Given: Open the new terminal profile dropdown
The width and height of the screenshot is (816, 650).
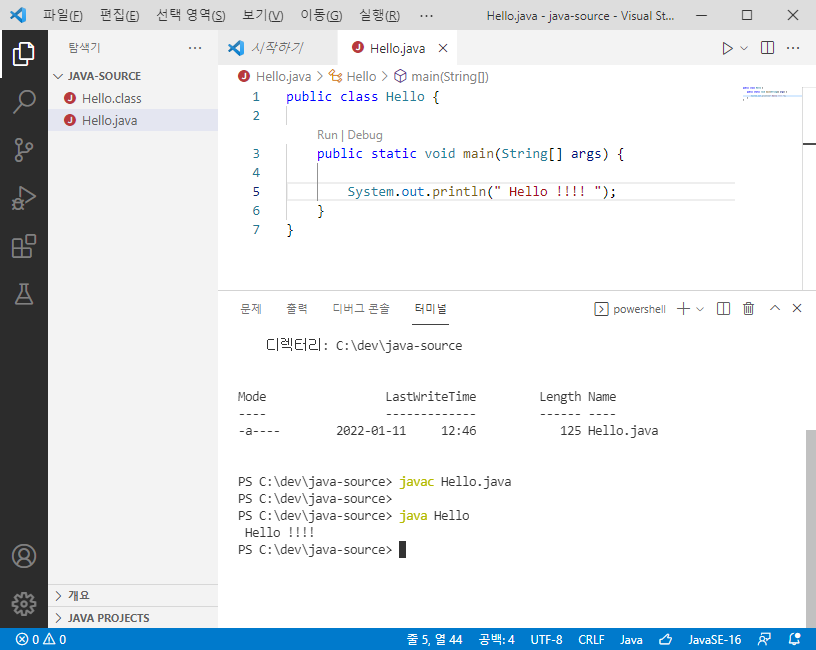Looking at the screenshot, I should coord(700,309).
